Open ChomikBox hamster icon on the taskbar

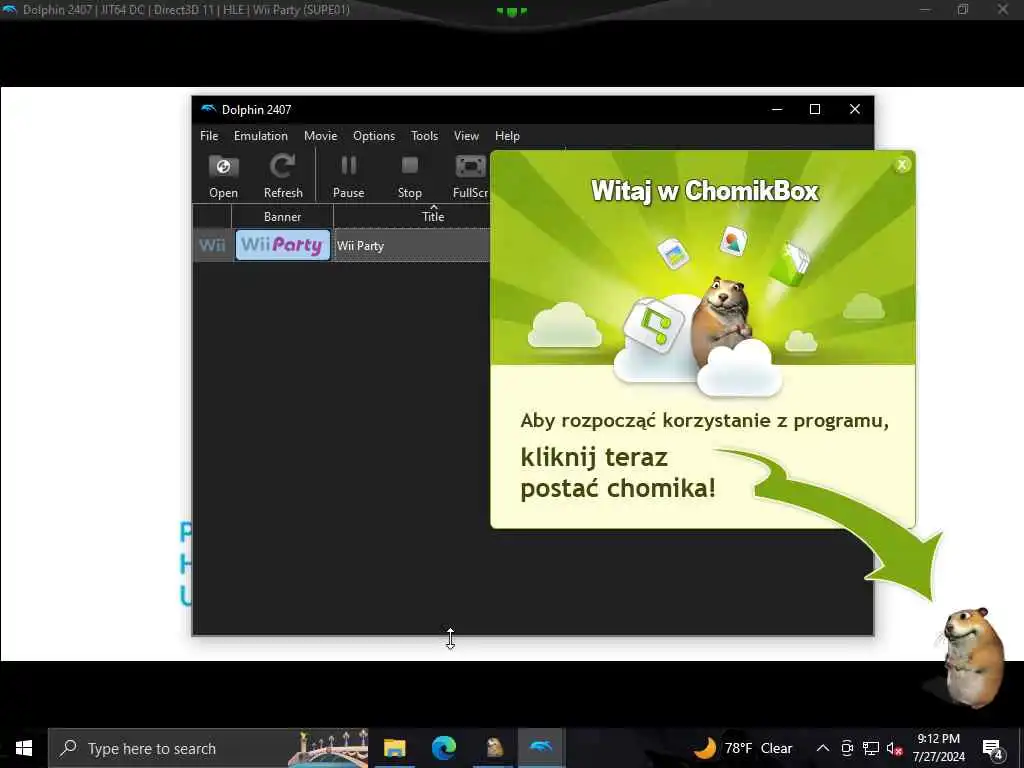(x=494, y=748)
